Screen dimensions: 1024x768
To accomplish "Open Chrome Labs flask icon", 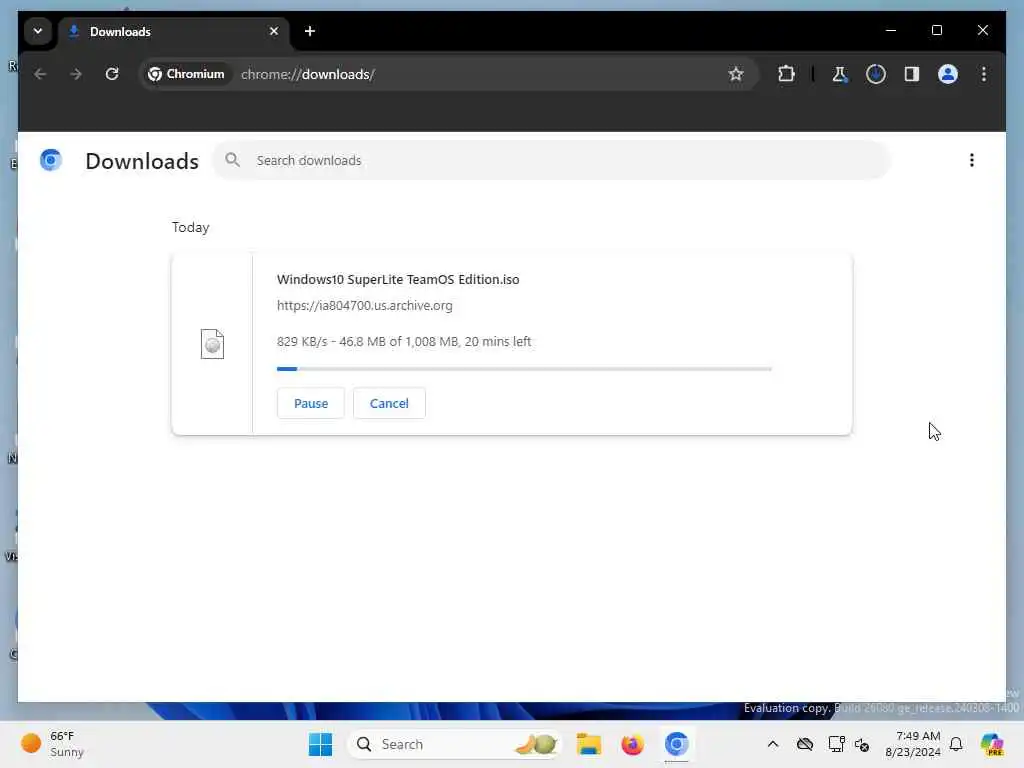I will pyautogui.click(x=840, y=74).
